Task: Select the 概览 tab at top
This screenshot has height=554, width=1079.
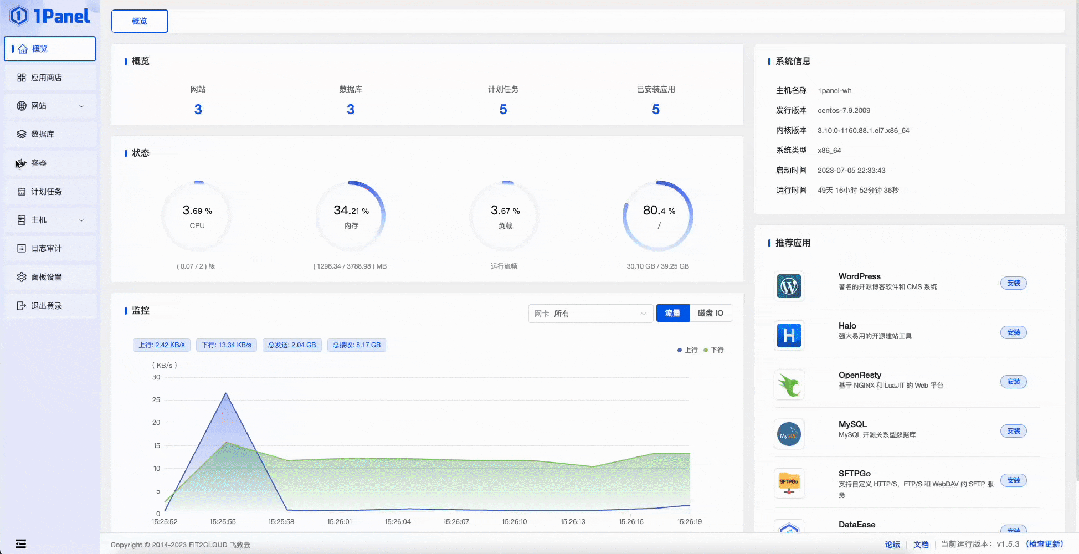Action: [x=139, y=21]
